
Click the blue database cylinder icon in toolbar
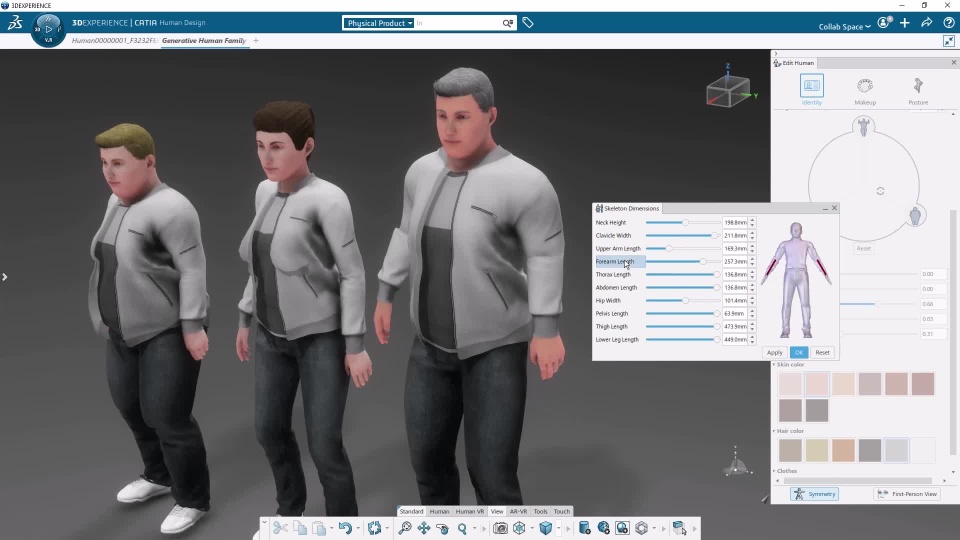(x=584, y=528)
